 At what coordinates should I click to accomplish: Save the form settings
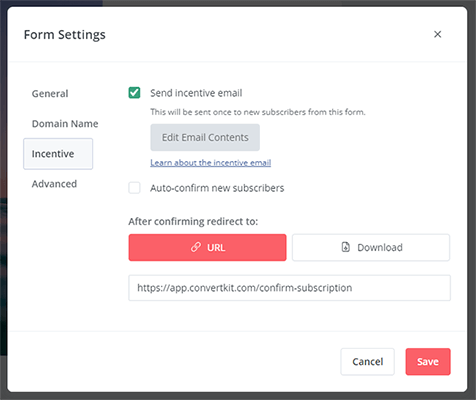coord(428,362)
